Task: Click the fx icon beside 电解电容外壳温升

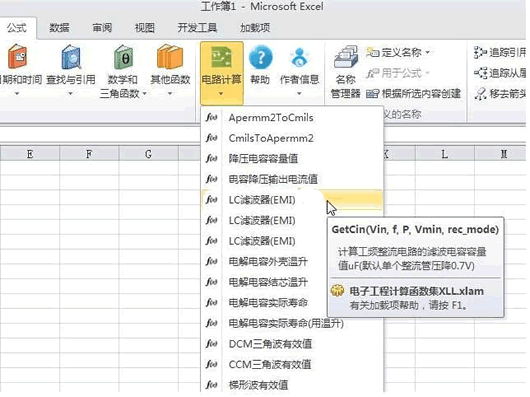Action: (x=212, y=262)
